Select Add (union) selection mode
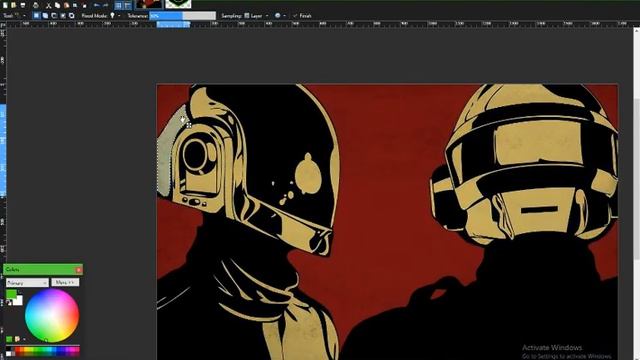The width and height of the screenshot is (640, 360). coord(45,16)
